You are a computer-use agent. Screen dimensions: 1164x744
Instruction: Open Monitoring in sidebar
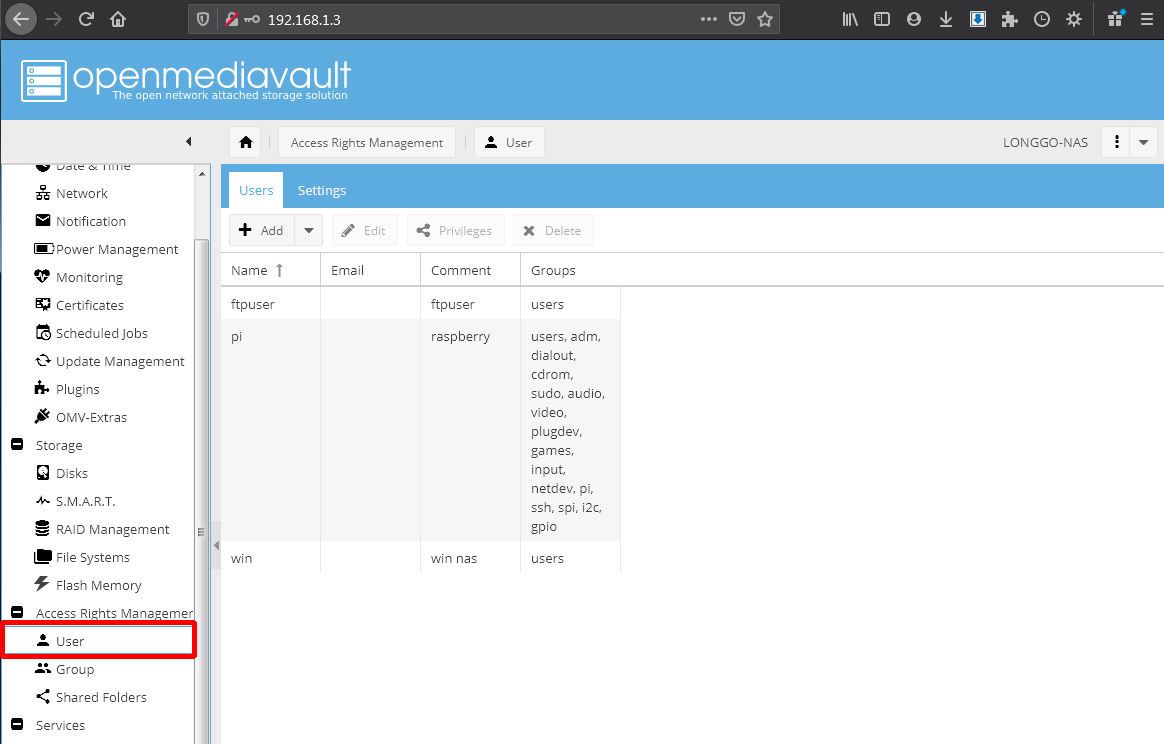tap(89, 277)
